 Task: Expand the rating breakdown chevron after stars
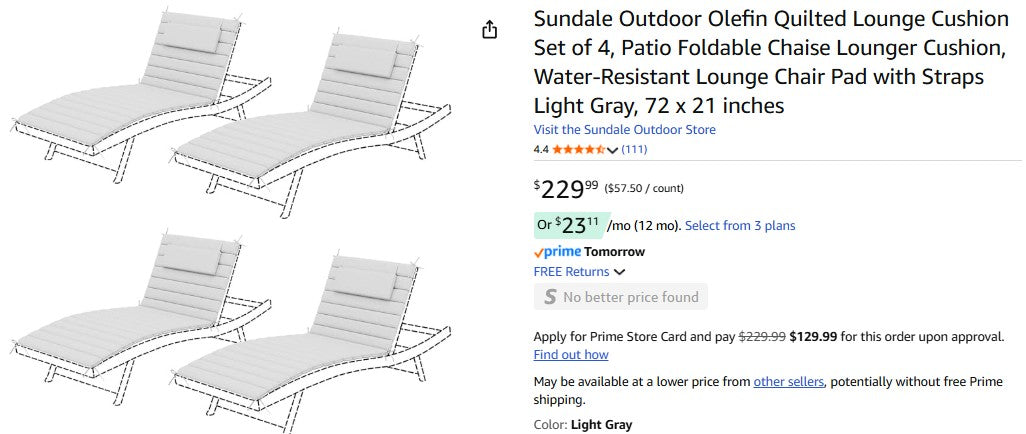pos(613,151)
